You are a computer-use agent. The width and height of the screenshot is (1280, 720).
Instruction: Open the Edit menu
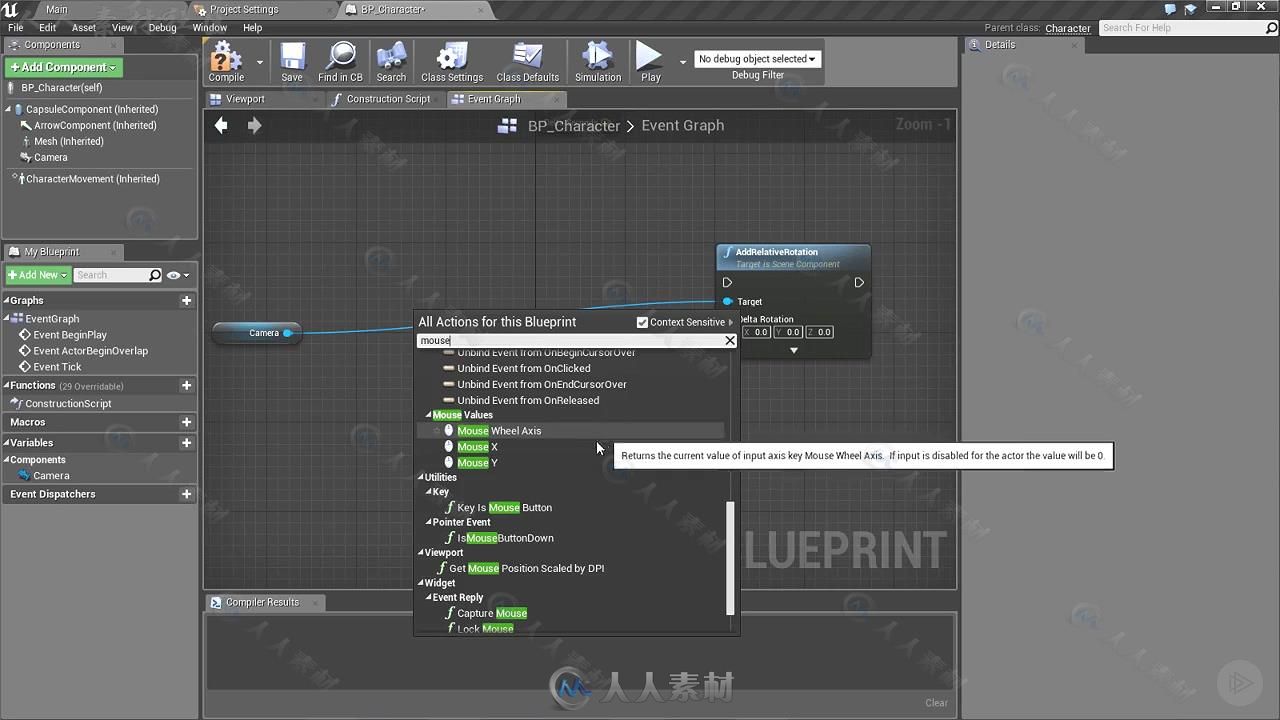[47, 28]
